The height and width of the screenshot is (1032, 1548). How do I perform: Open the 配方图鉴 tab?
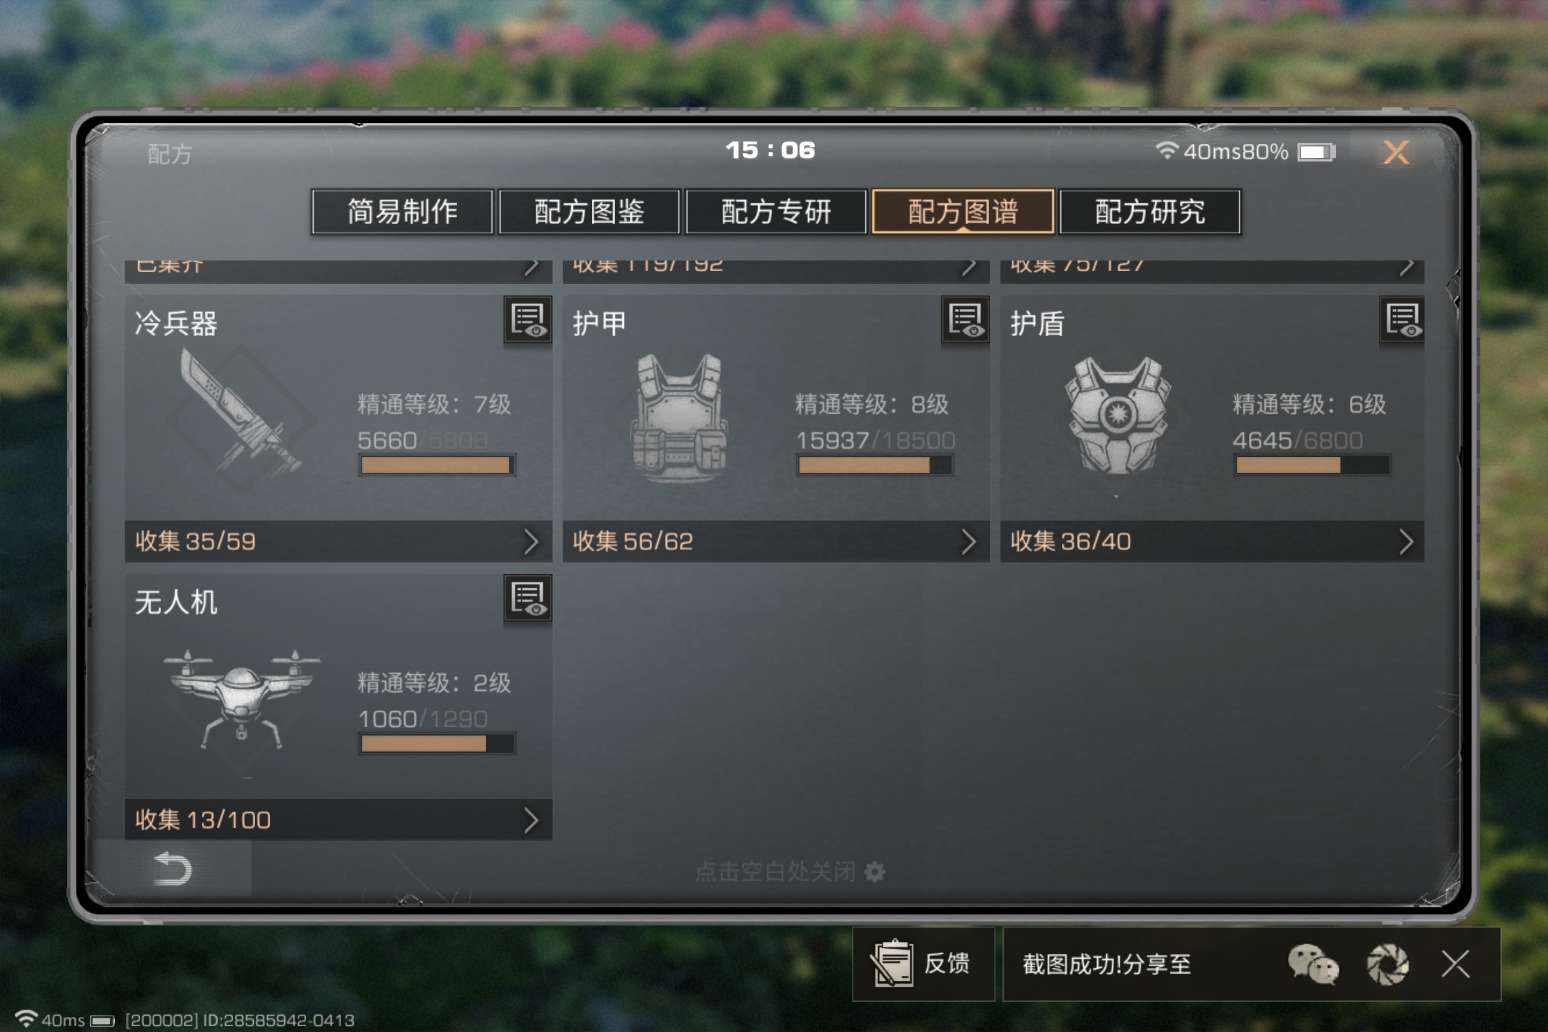pos(589,211)
